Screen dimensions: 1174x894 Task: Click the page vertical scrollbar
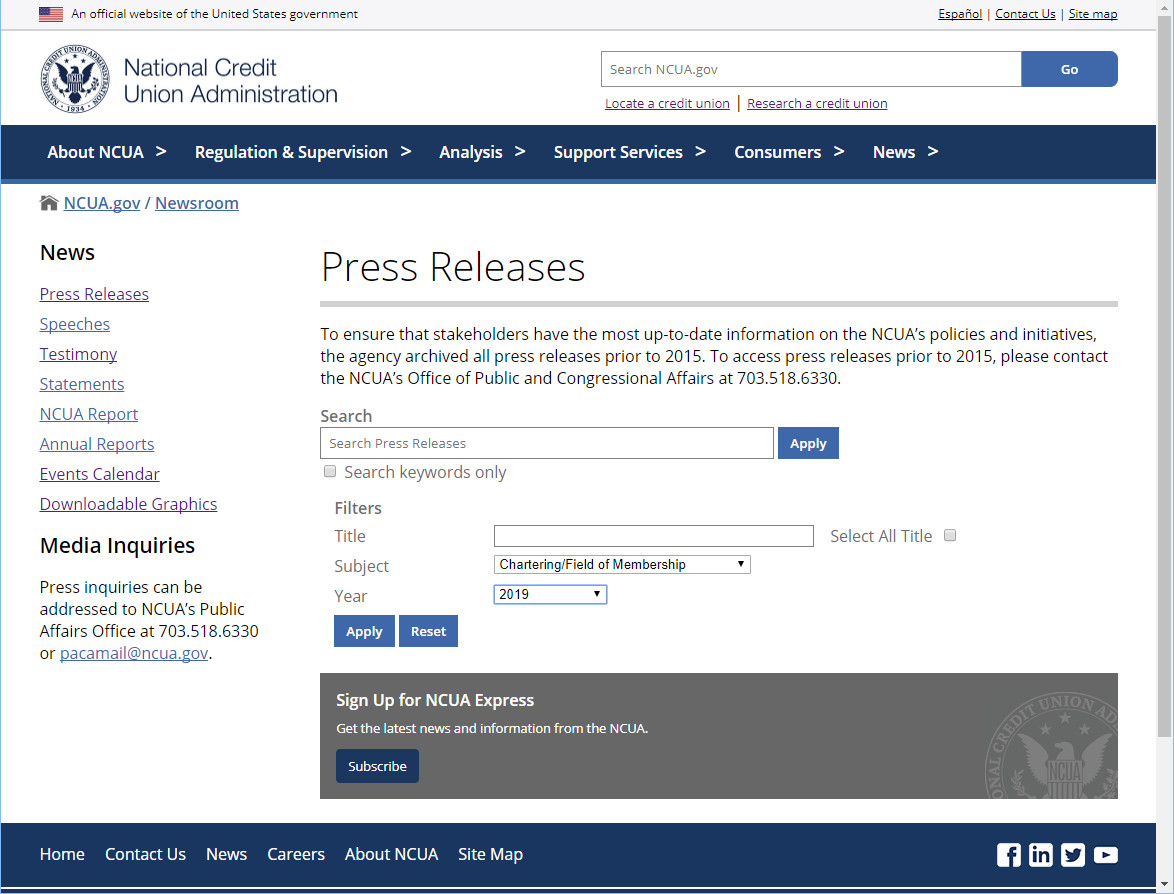pyautogui.click(x=1164, y=374)
